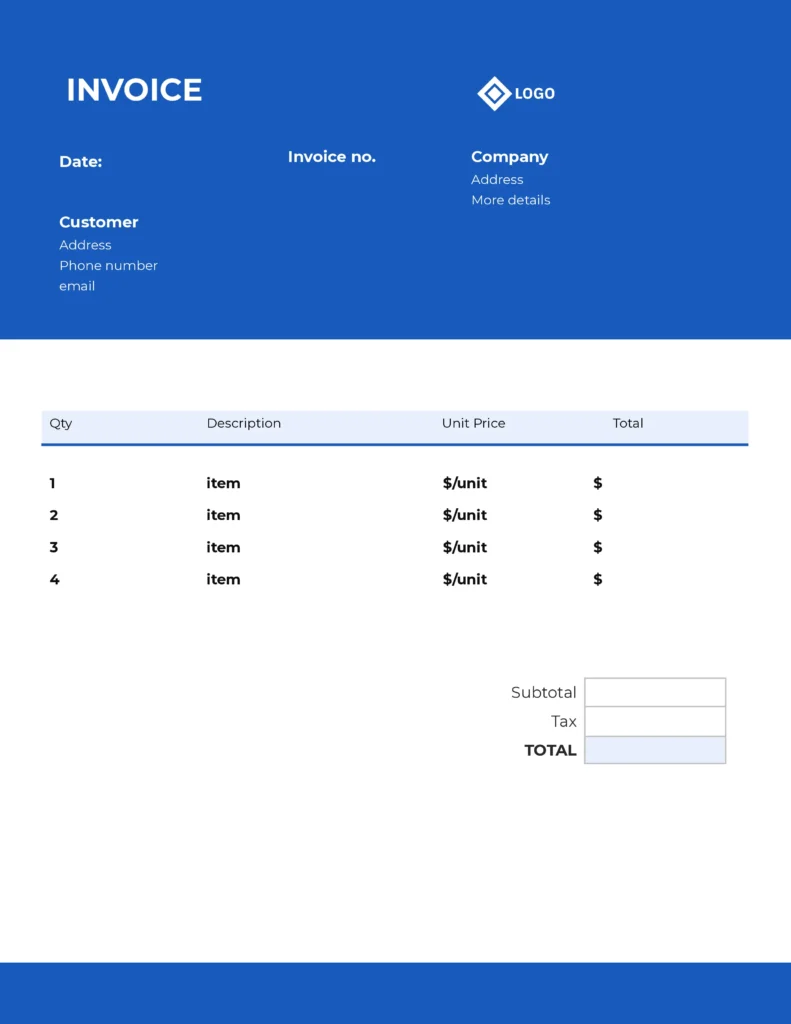Screen dimensions: 791x1024
Task: Select the $/unit price in row 2
Action: [464, 516]
